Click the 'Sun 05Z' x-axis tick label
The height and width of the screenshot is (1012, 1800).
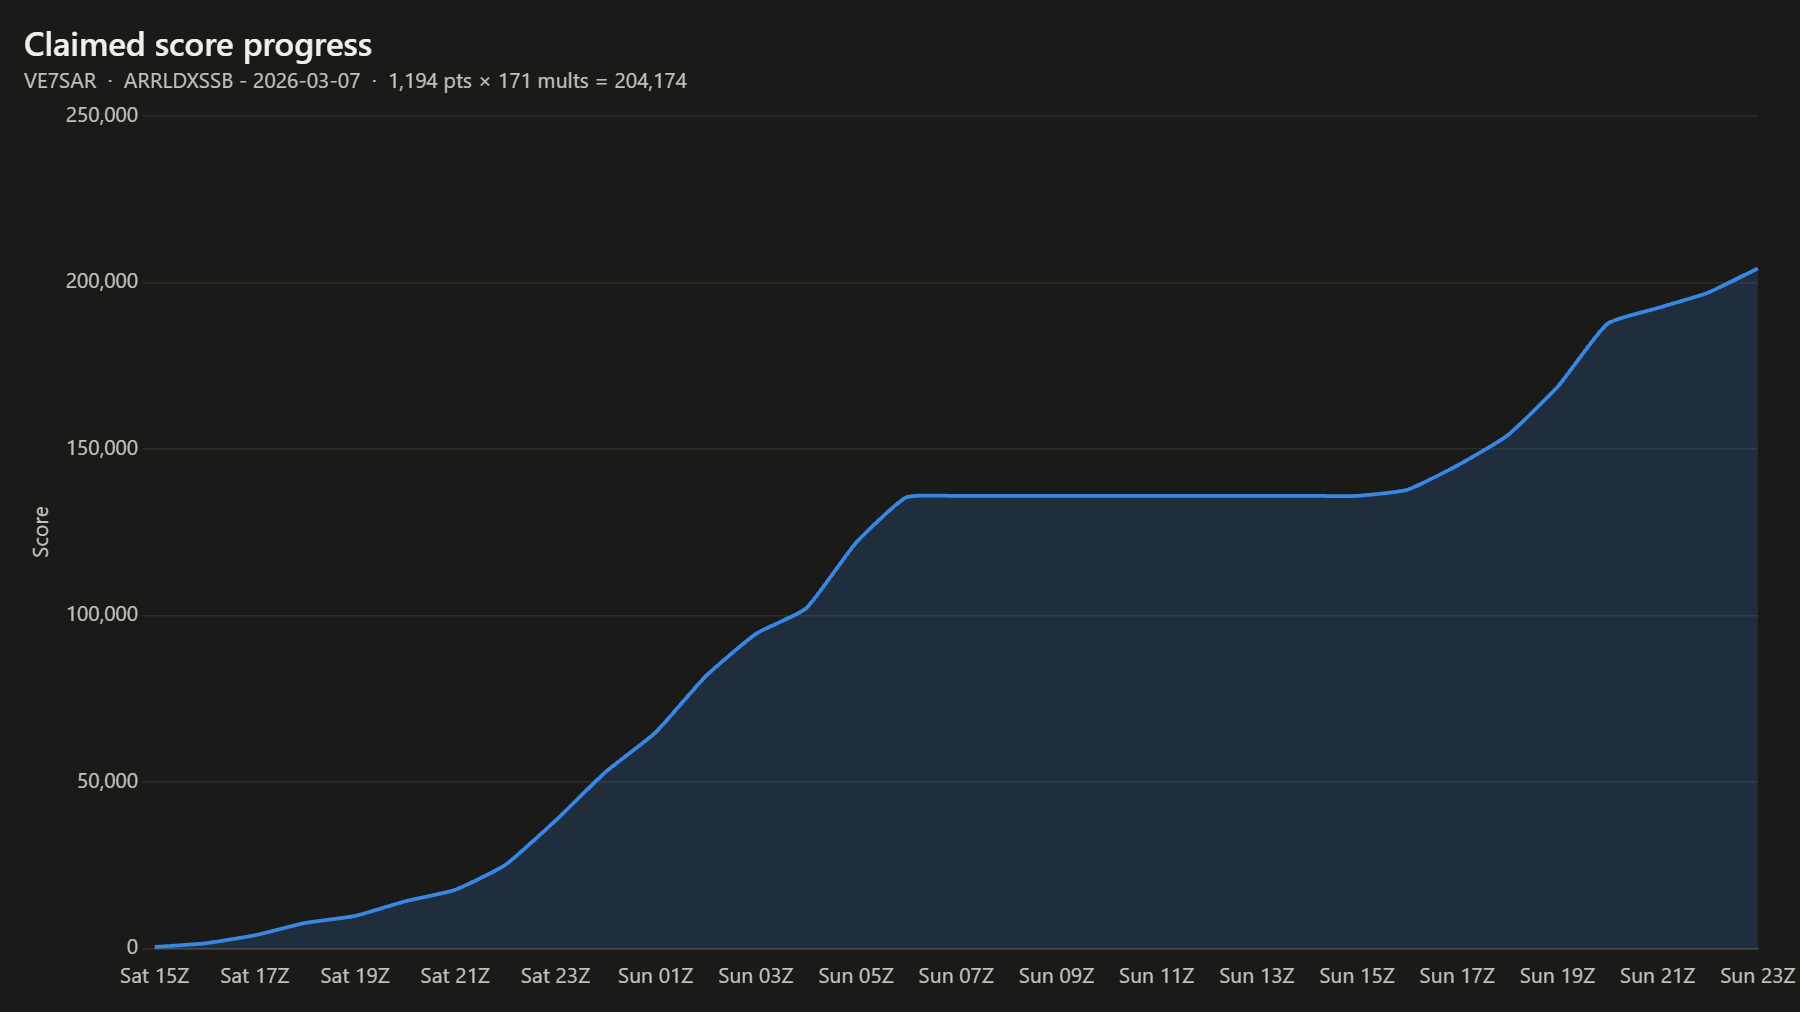tap(856, 976)
